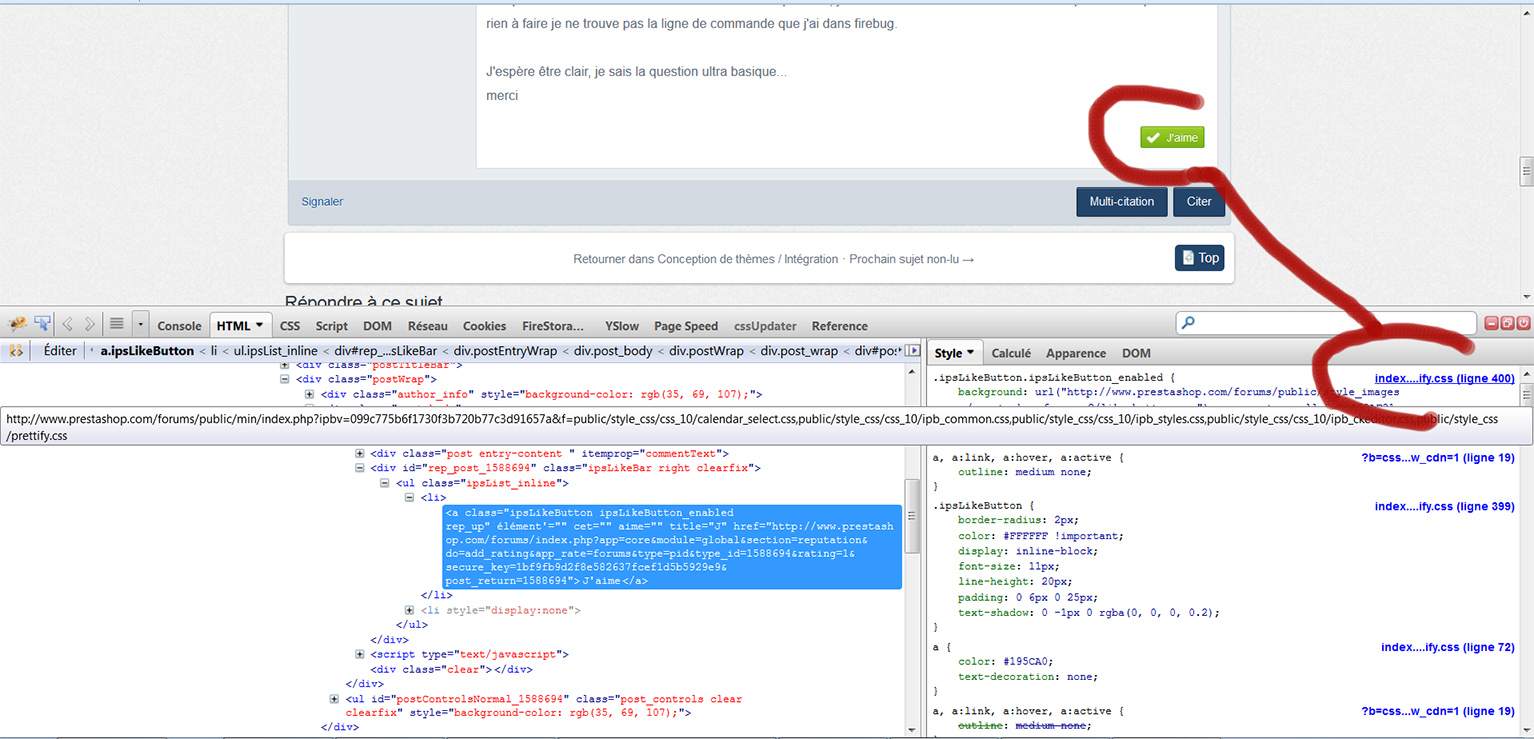This screenshot has width=1534, height=739.
Task: Open the YSlow panel
Action: (x=622, y=326)
